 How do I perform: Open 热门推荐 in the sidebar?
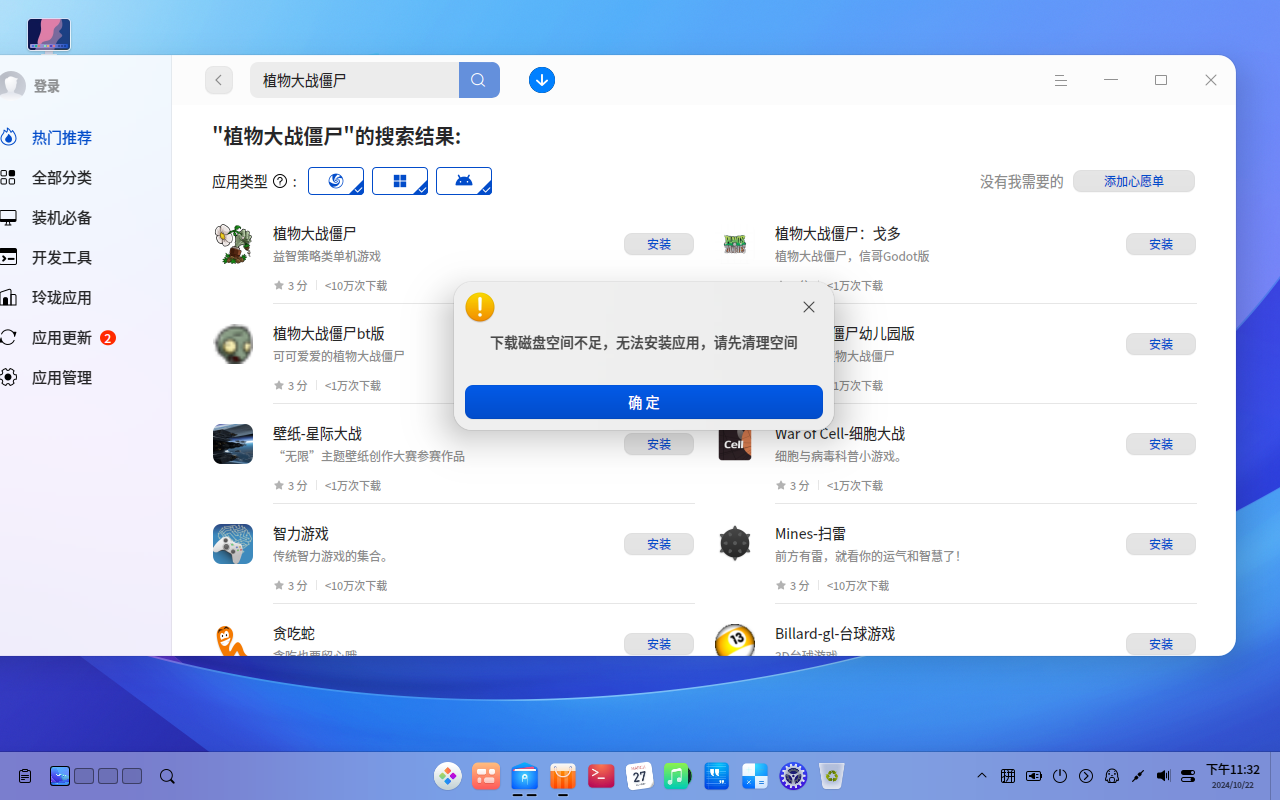[x=61, y=137]
